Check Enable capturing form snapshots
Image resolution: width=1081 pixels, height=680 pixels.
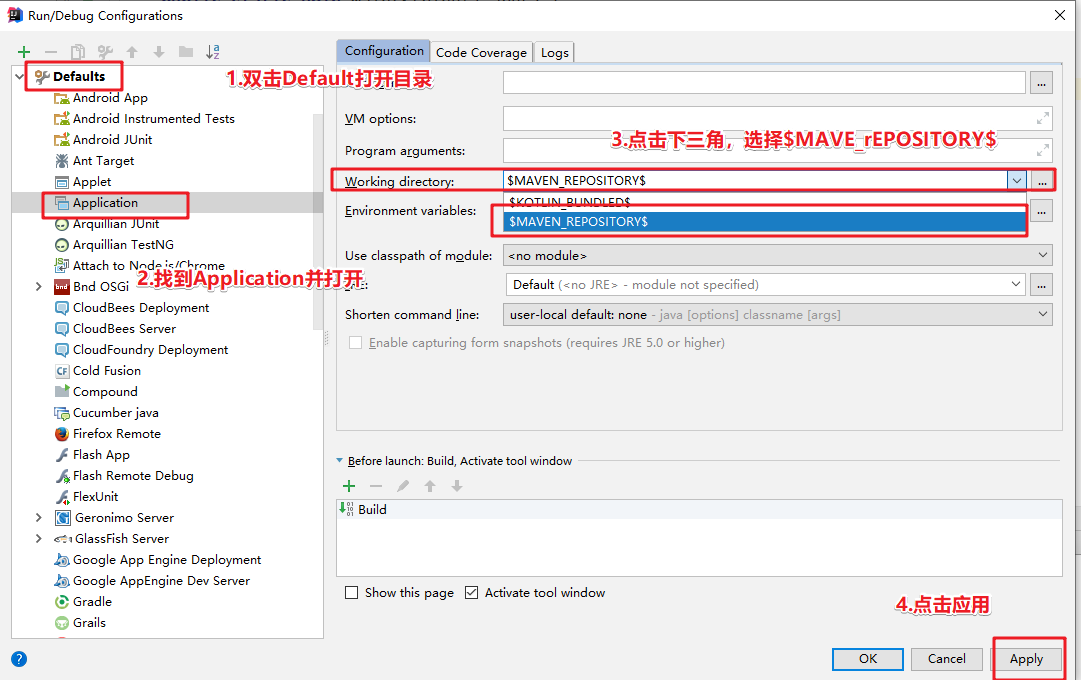tap(355, 343)
